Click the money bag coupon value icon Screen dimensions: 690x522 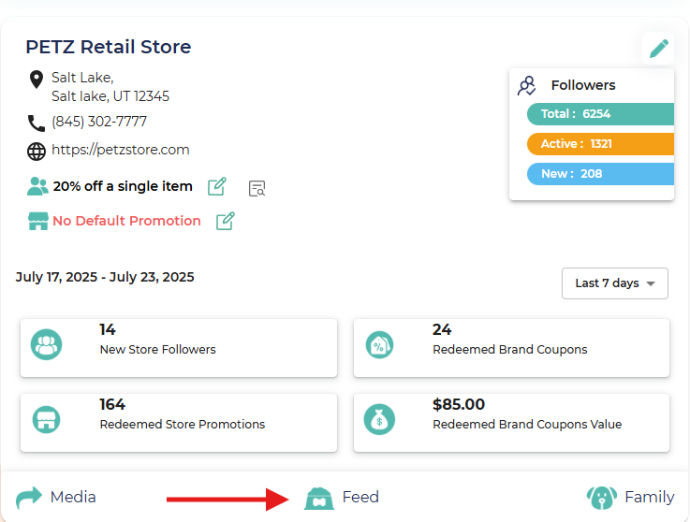click(379, 419)
